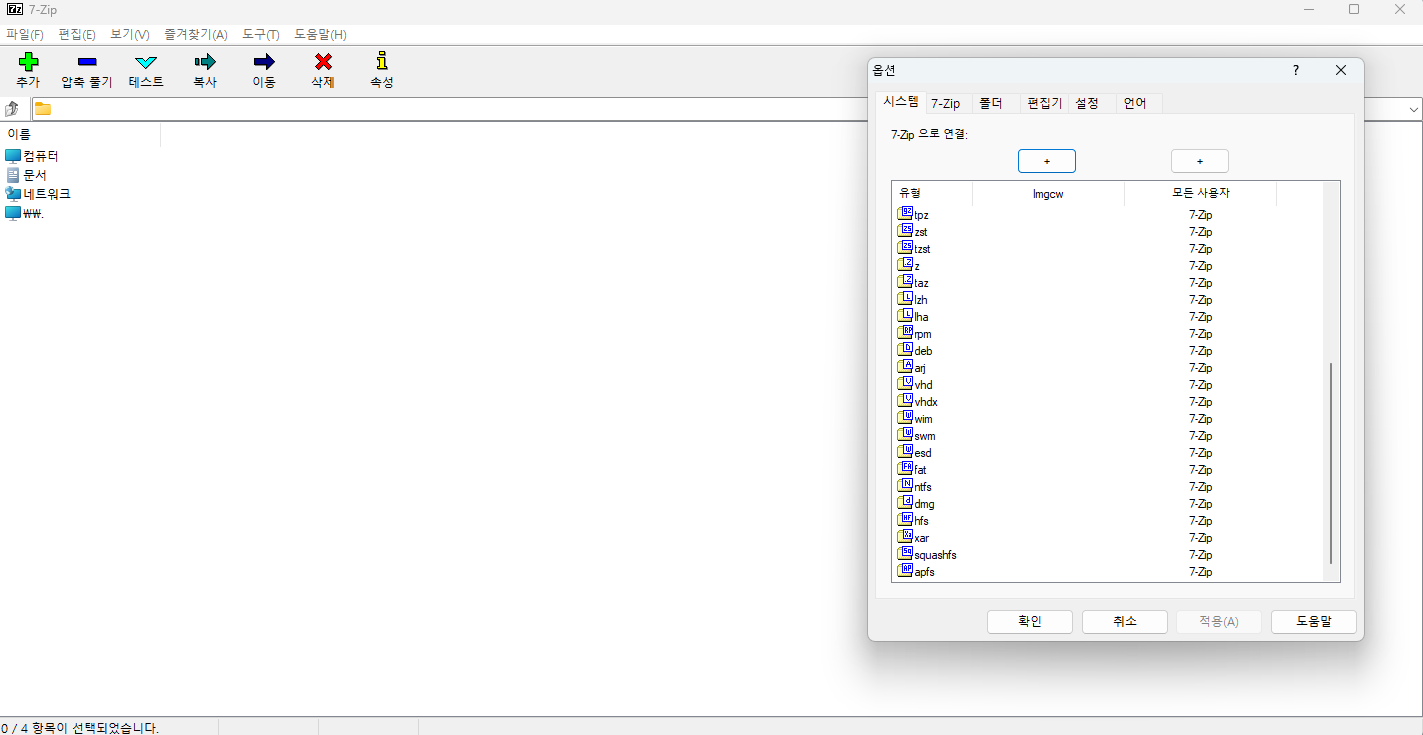Sort by the Type (유형) column header

click(x=932, y=193)
